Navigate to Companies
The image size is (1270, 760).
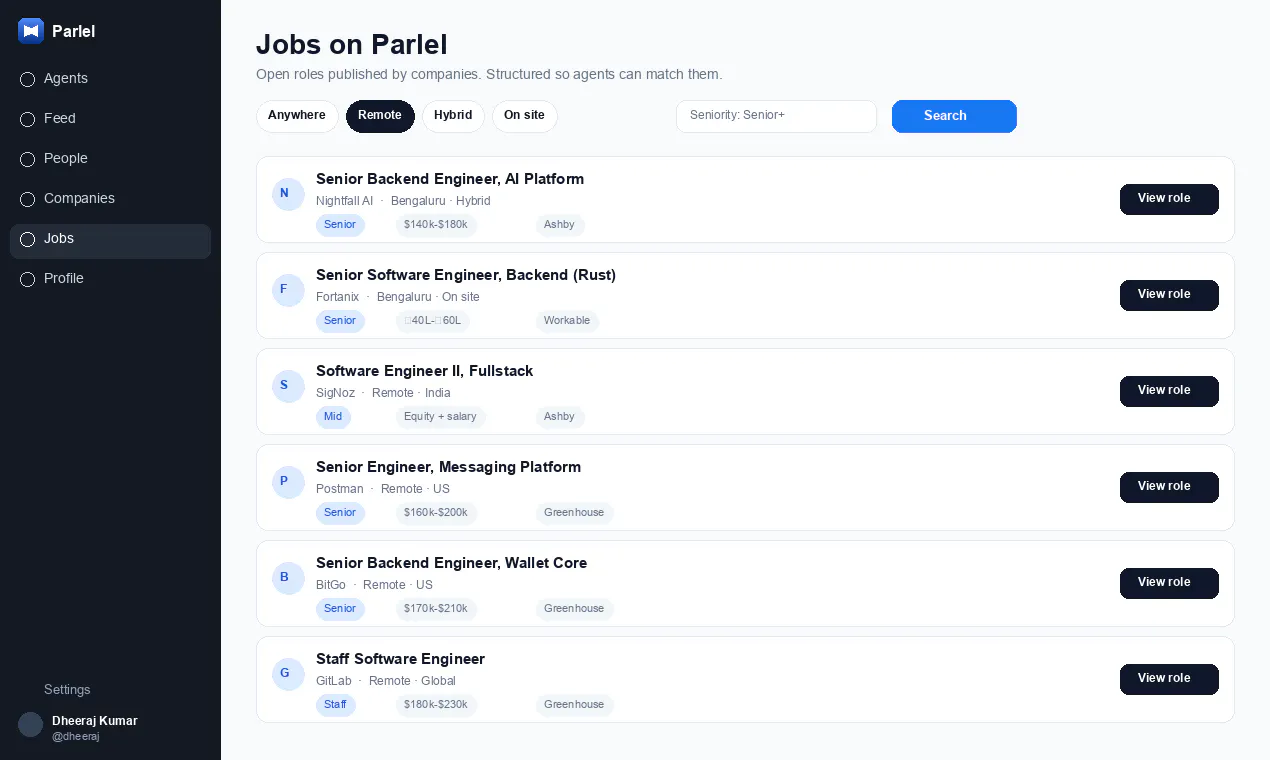pyautogui.click(x=110, y=199)
